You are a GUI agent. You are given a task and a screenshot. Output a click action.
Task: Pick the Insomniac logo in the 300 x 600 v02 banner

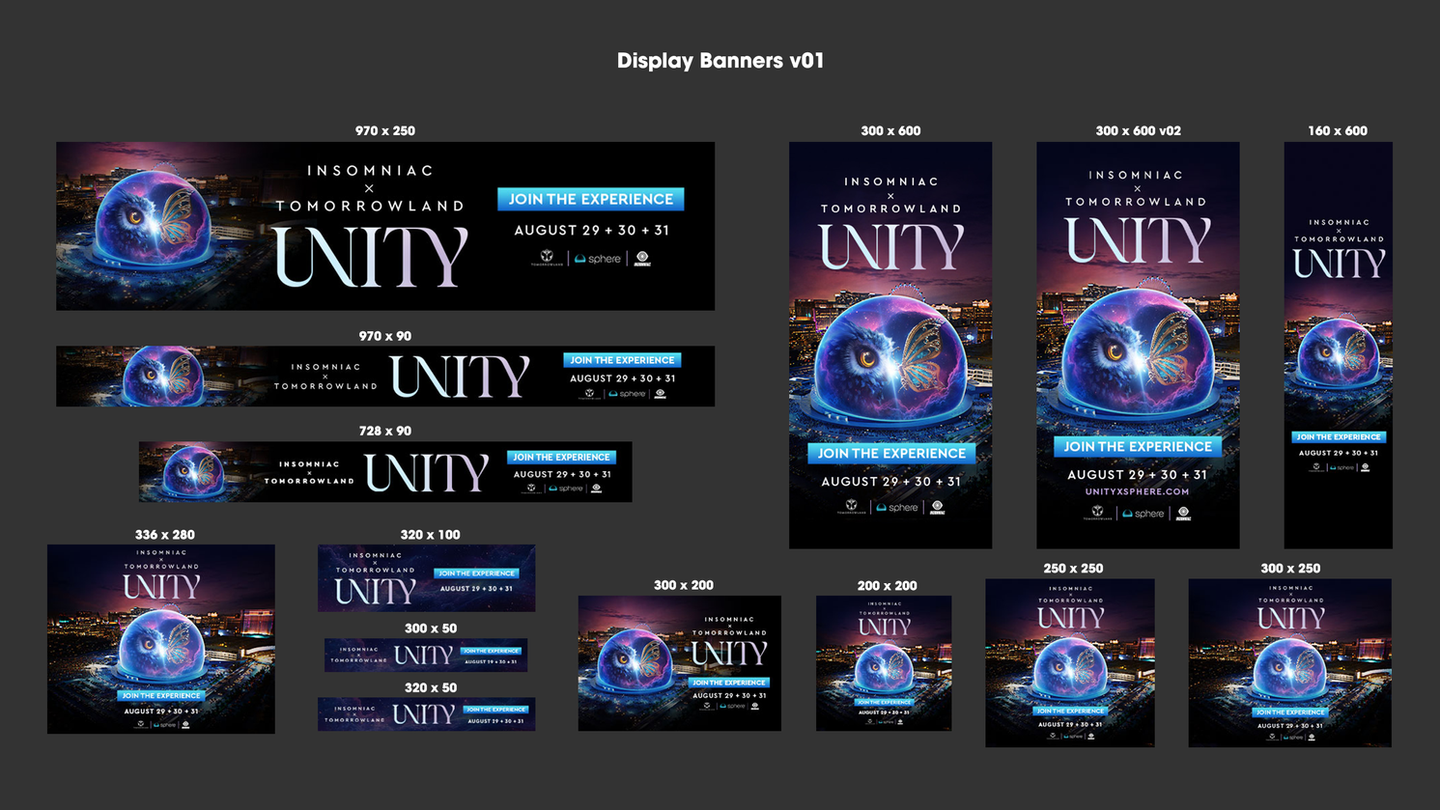[x=1184, y=514]
